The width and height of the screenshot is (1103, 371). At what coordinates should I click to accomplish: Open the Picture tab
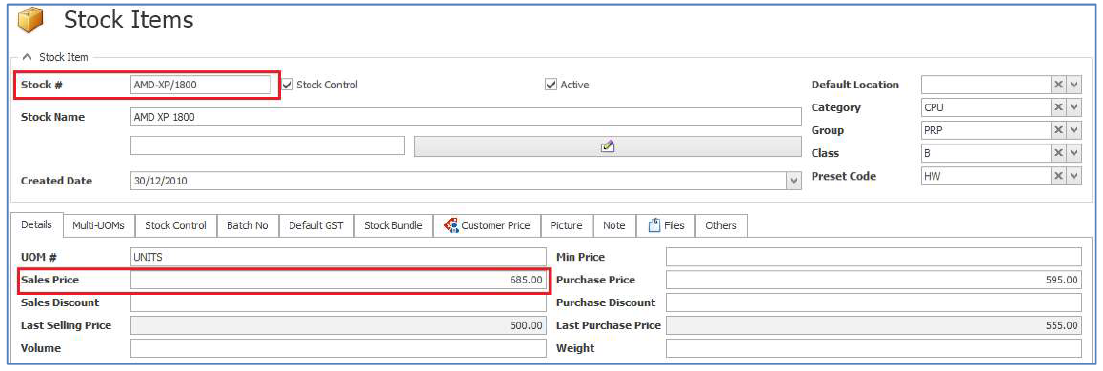566,225
